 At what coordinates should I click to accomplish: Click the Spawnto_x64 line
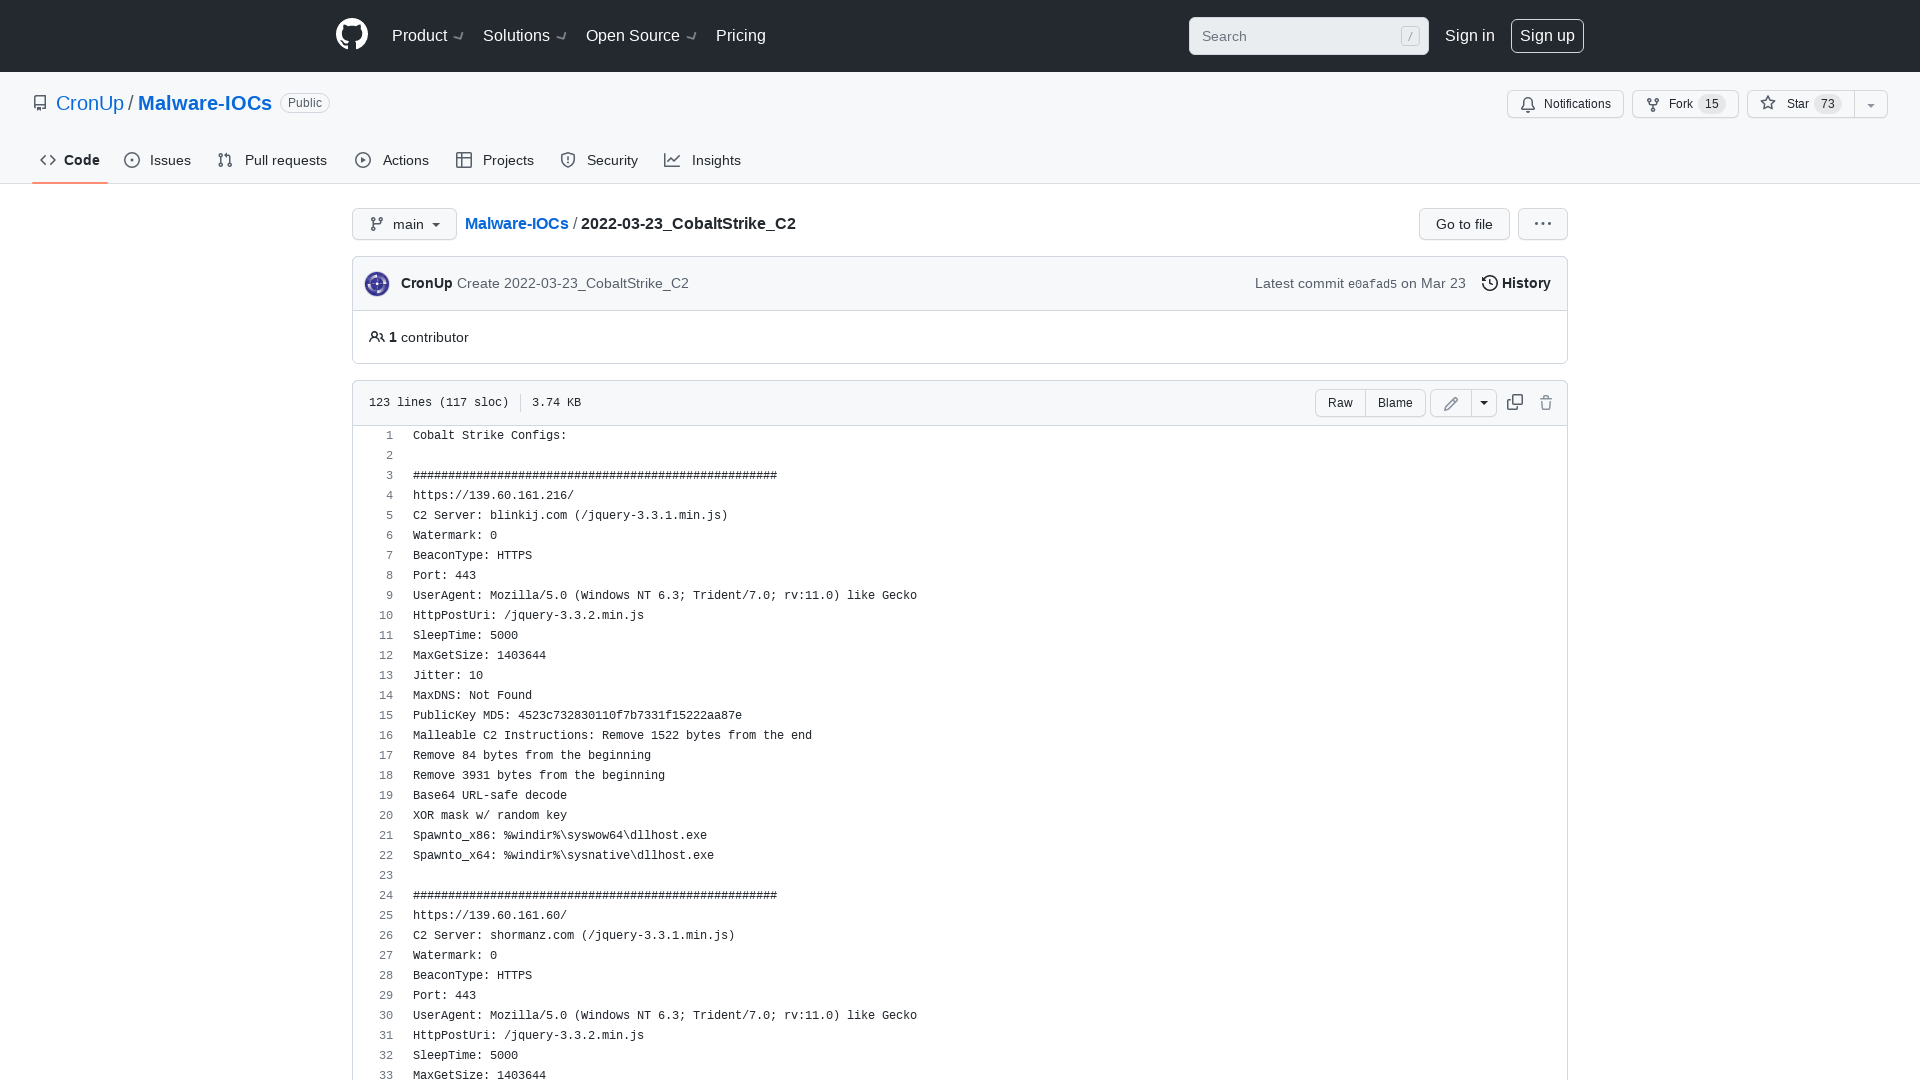(x=563, y=856)
